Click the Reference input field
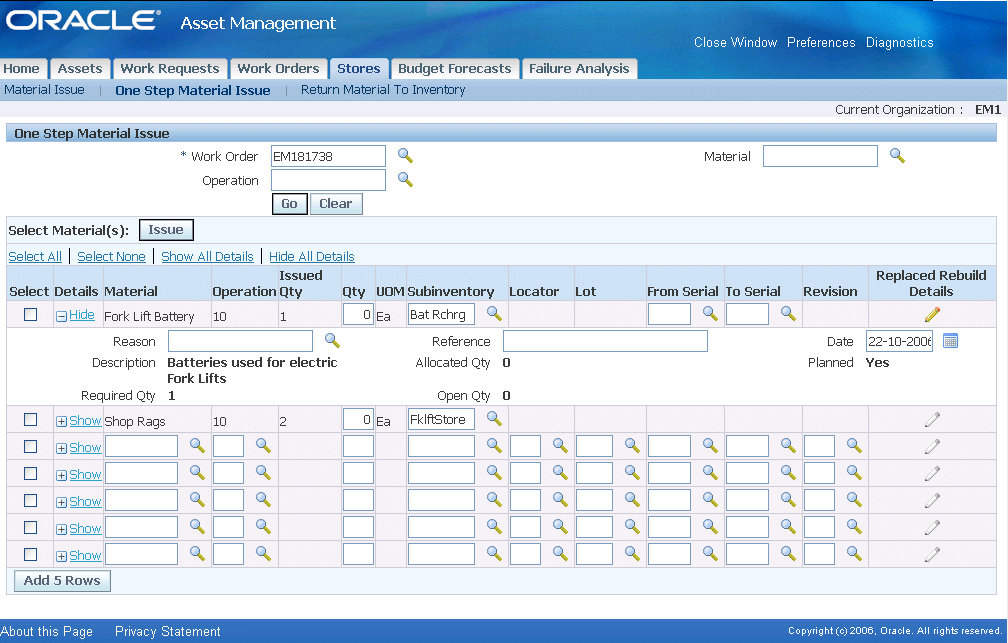This screenshot has height=643, width=1008. tap(605, 341)
